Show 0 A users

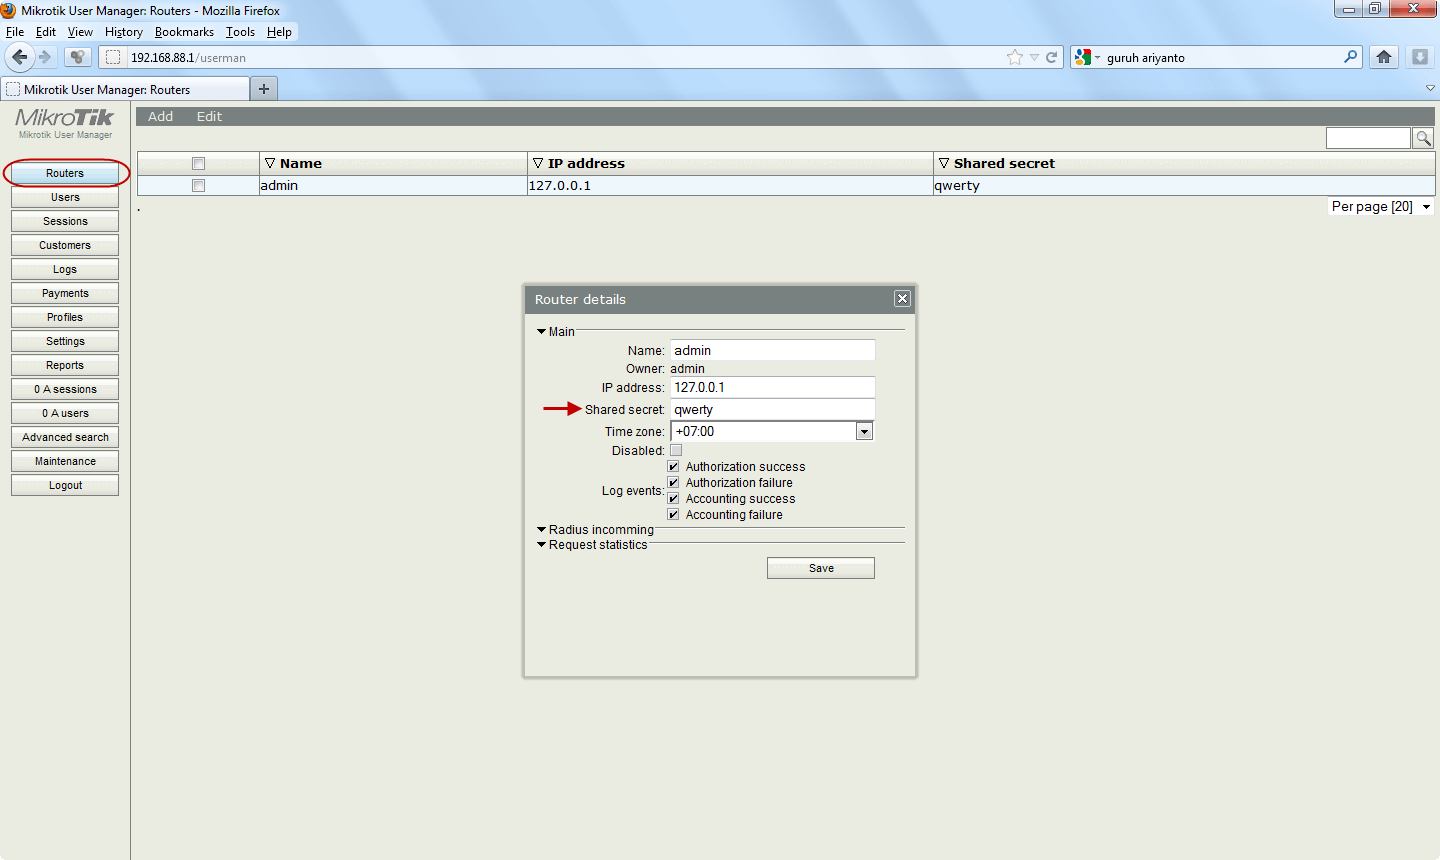(x=65, y=413)
